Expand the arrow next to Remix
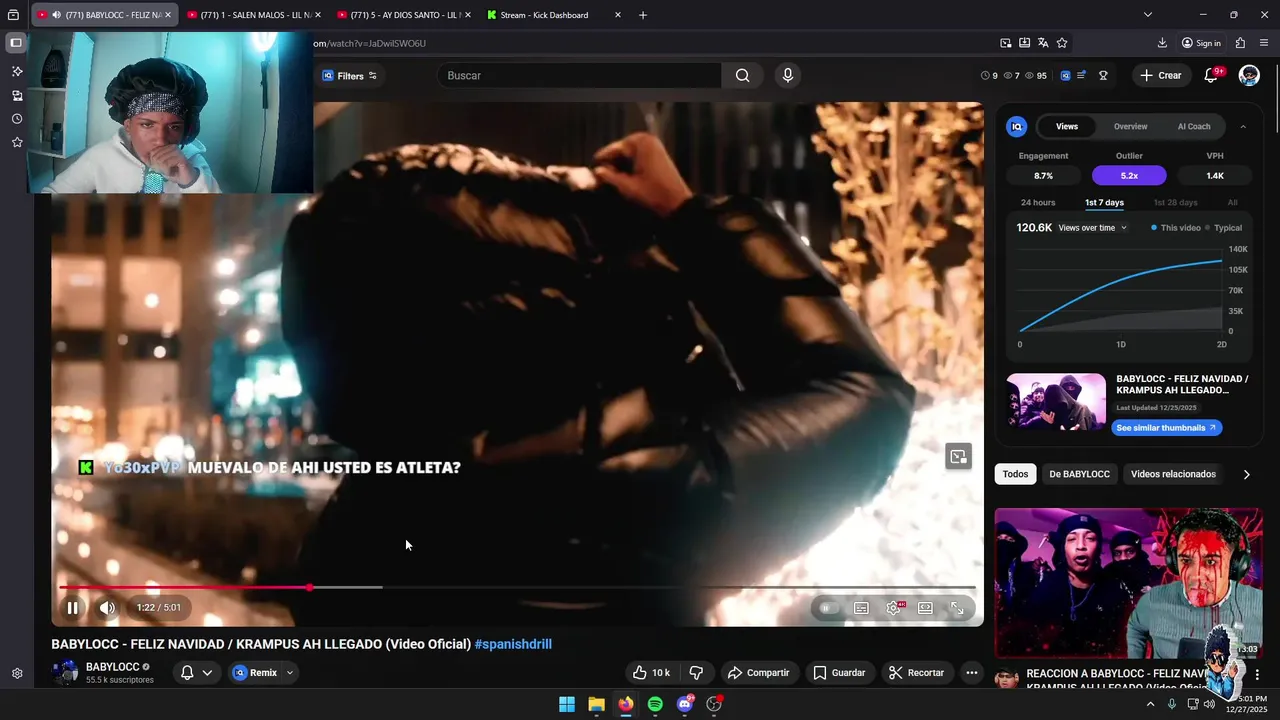Screen dimensions: 1280x720 [290, 673]
